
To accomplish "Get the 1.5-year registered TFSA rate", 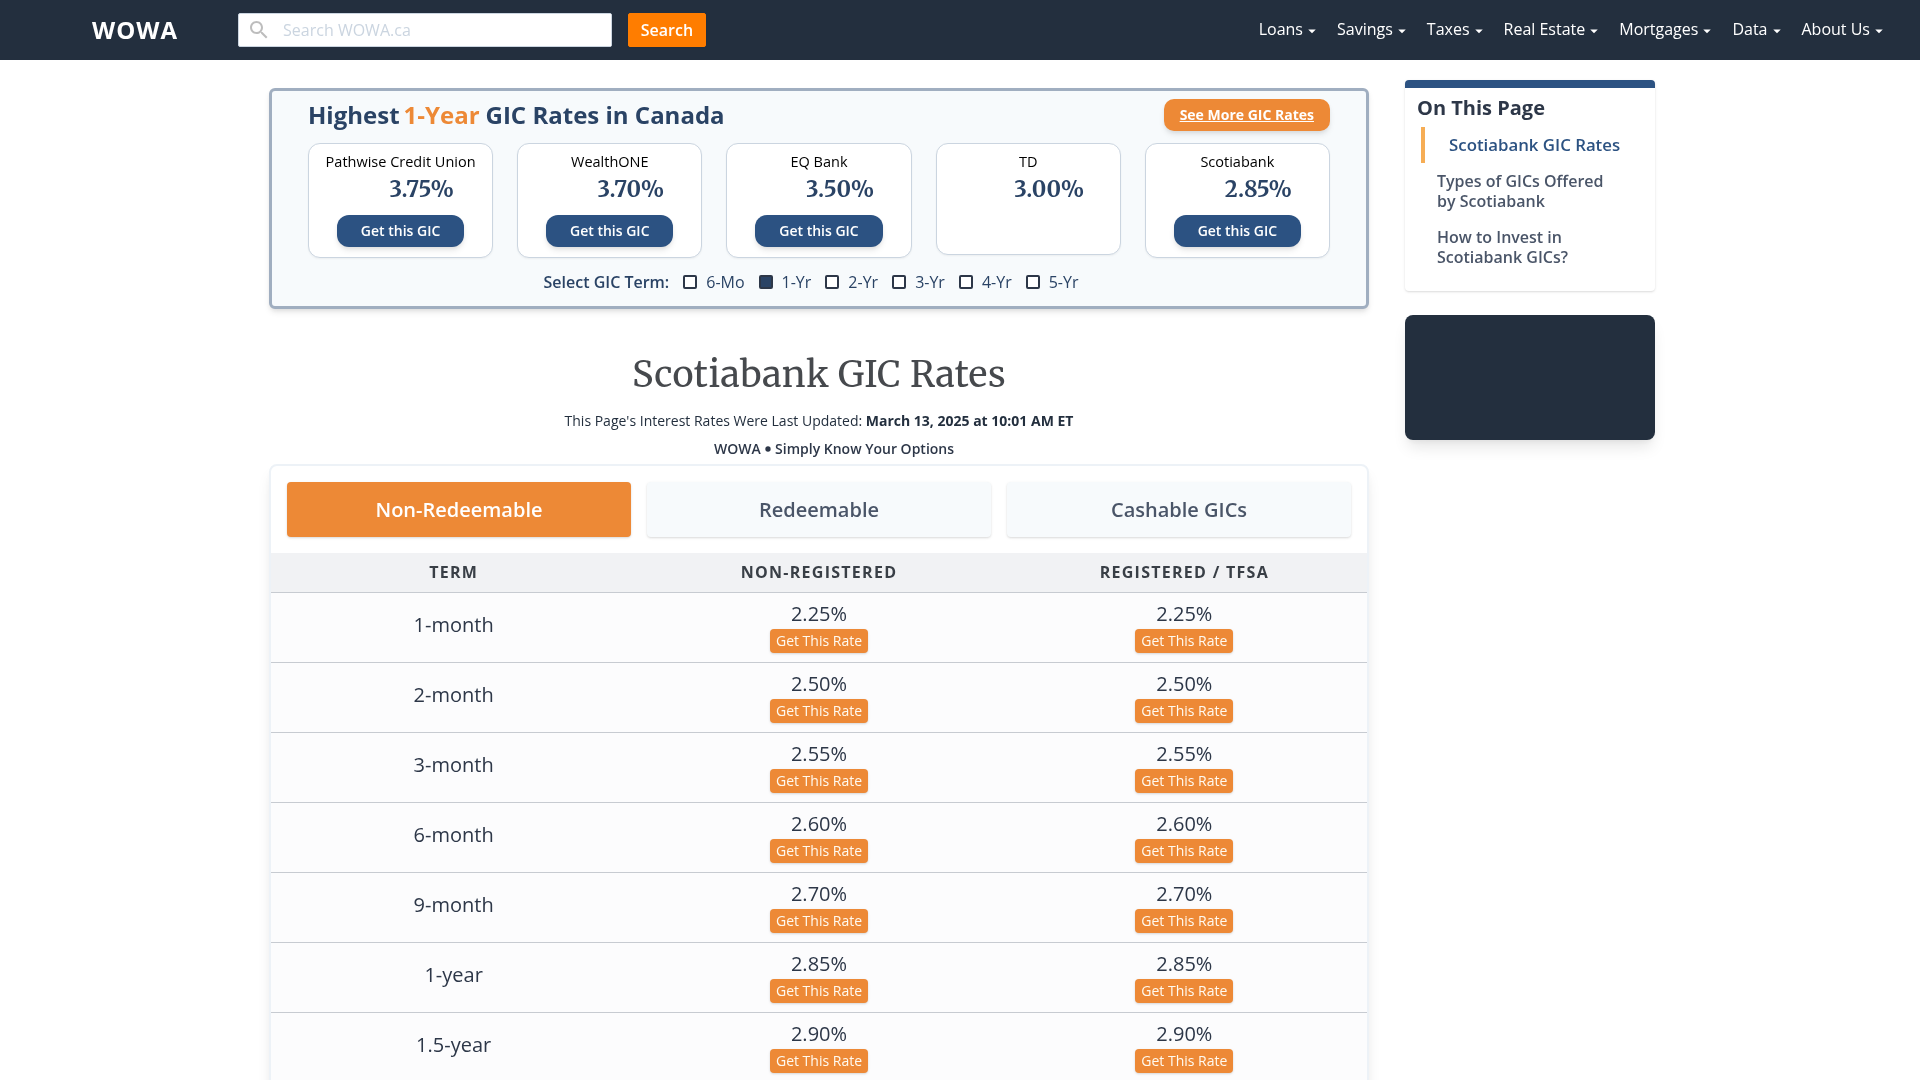I will [x=1184, y=1061].
